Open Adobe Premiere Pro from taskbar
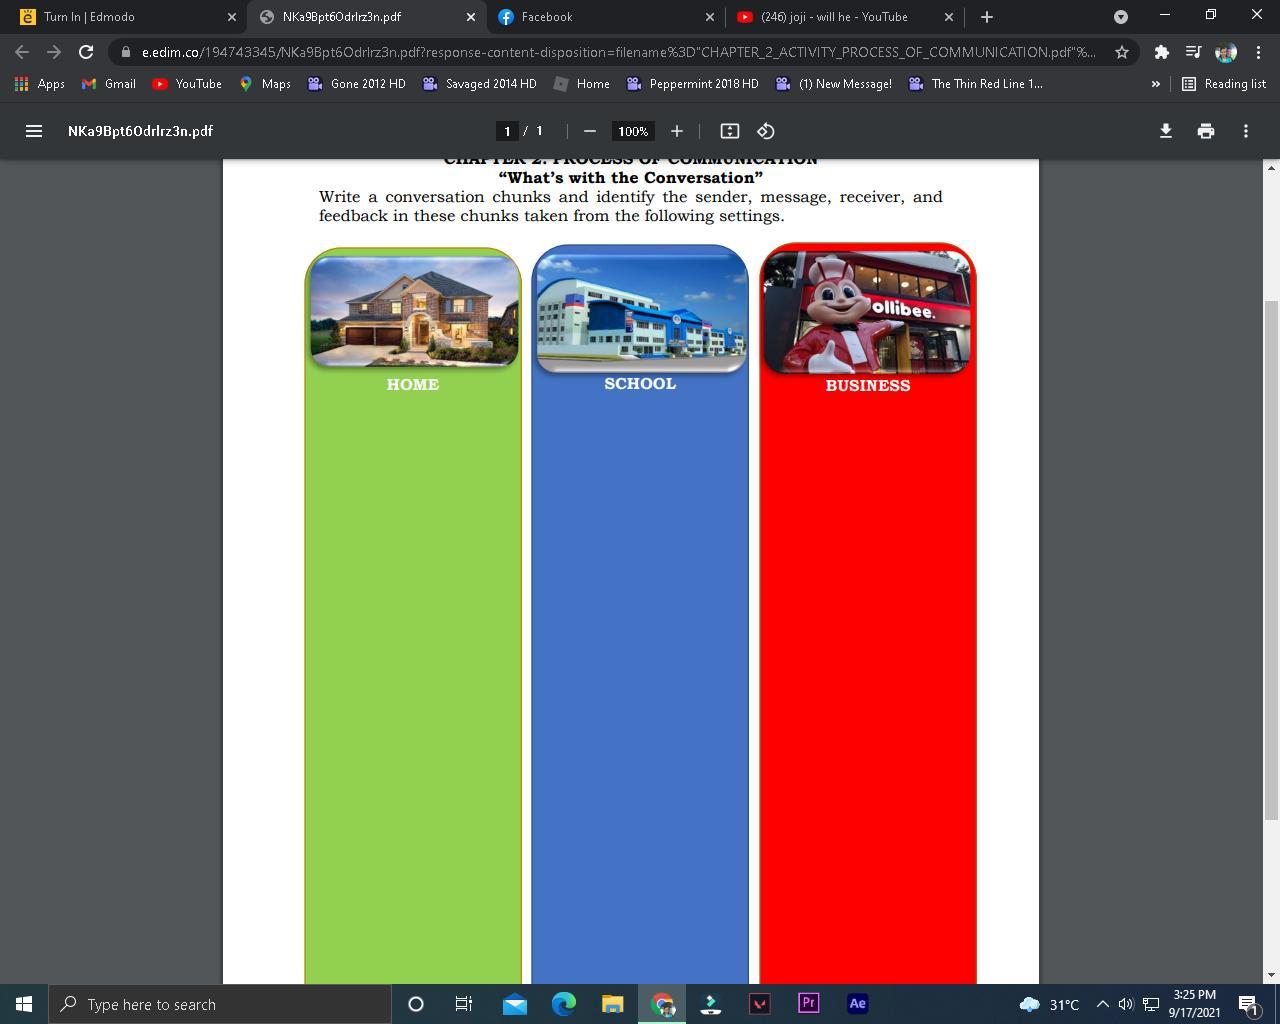Screen dimensions: 1280x1024 point(808,1004)
